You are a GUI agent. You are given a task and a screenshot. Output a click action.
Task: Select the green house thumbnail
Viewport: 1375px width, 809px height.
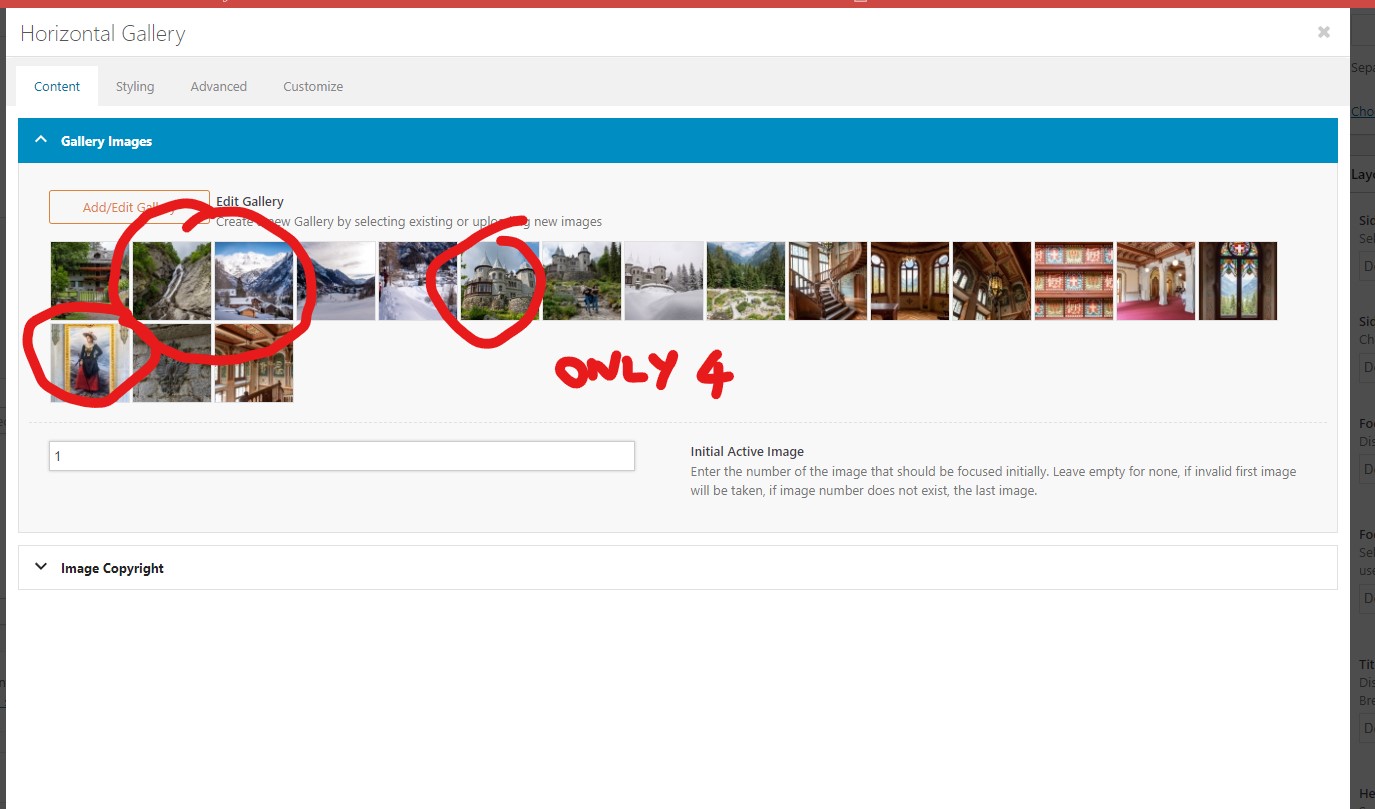[90, 281]
